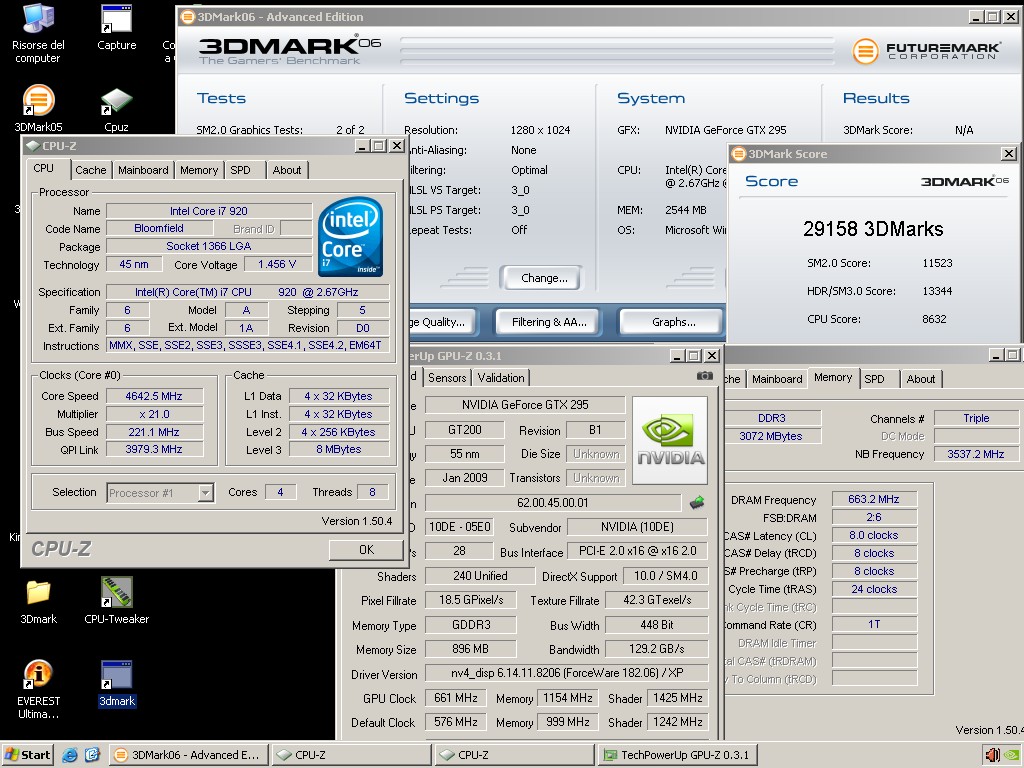
Task: Click the 3DMark06 title bar icon
Action: click(x=187, y=16)
